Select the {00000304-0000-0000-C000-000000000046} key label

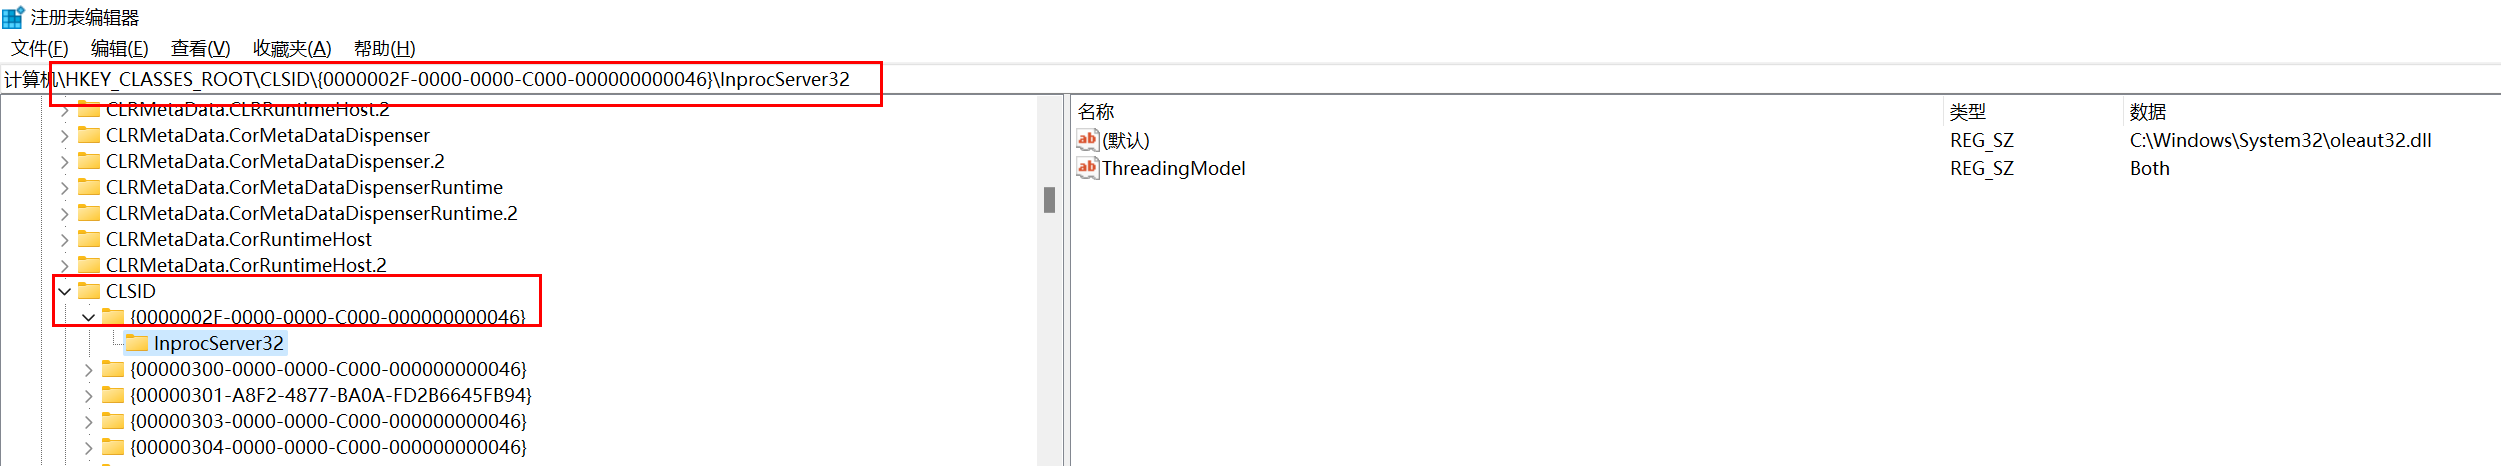click(x=328, y=447)
